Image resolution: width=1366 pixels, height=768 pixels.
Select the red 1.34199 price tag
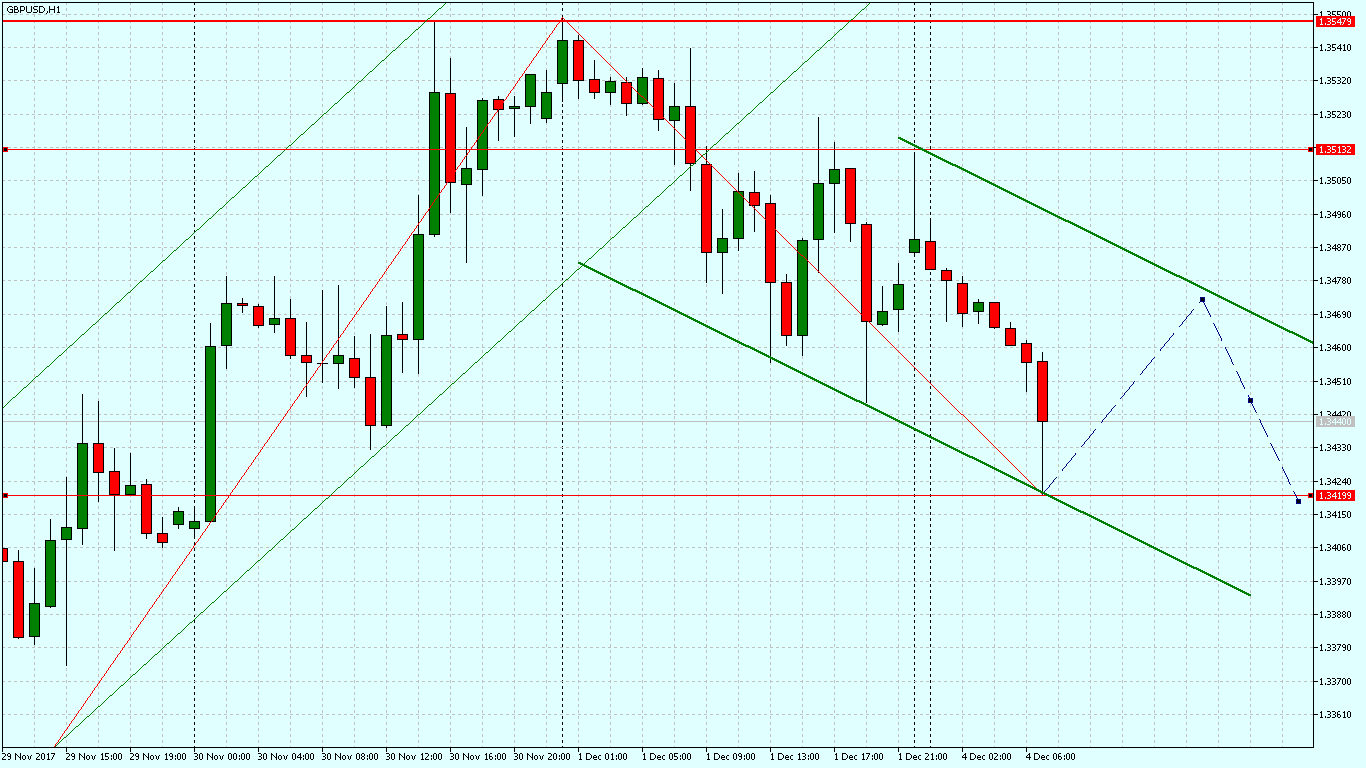tap(1335, 495)
